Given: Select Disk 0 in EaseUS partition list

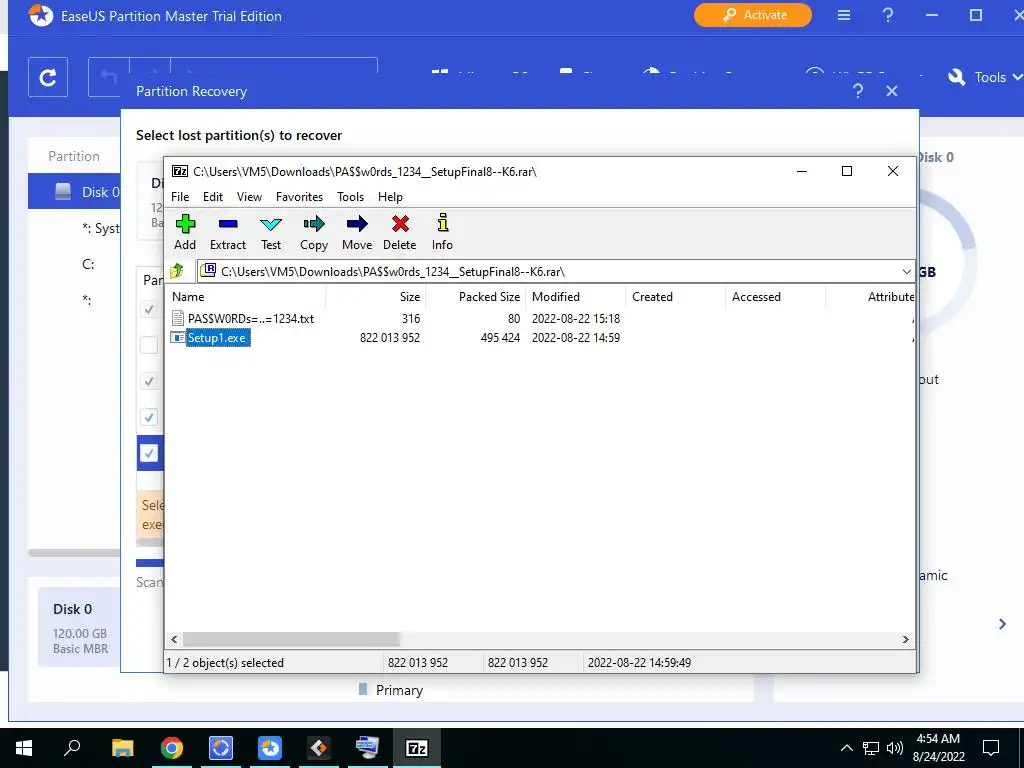Looking at the screenshot, I should tap(74, 191).
